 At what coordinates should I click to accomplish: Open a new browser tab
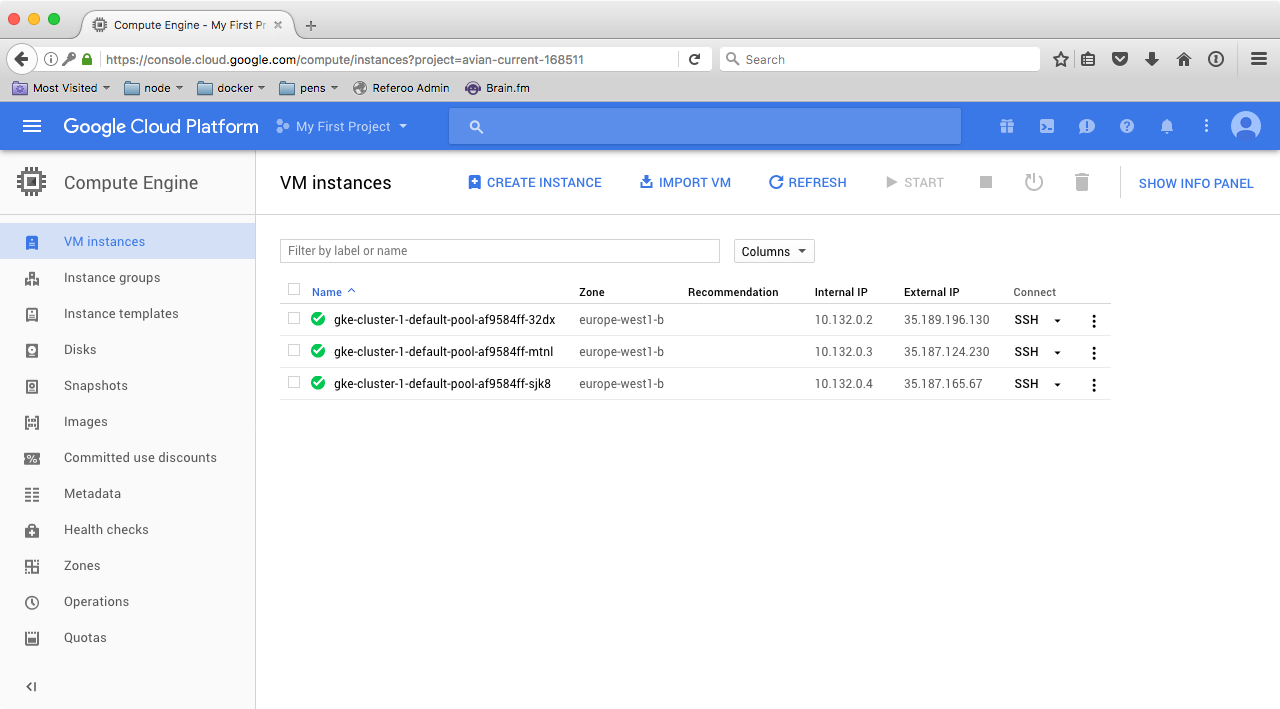point(311,25)
